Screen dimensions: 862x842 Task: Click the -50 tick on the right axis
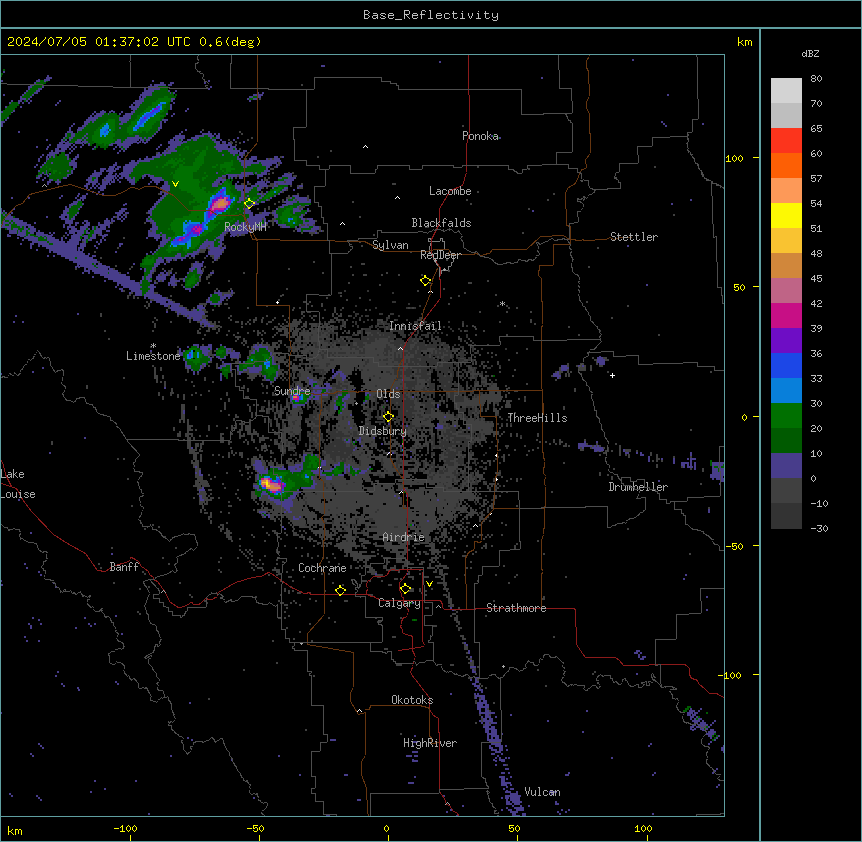click(734, 546)
